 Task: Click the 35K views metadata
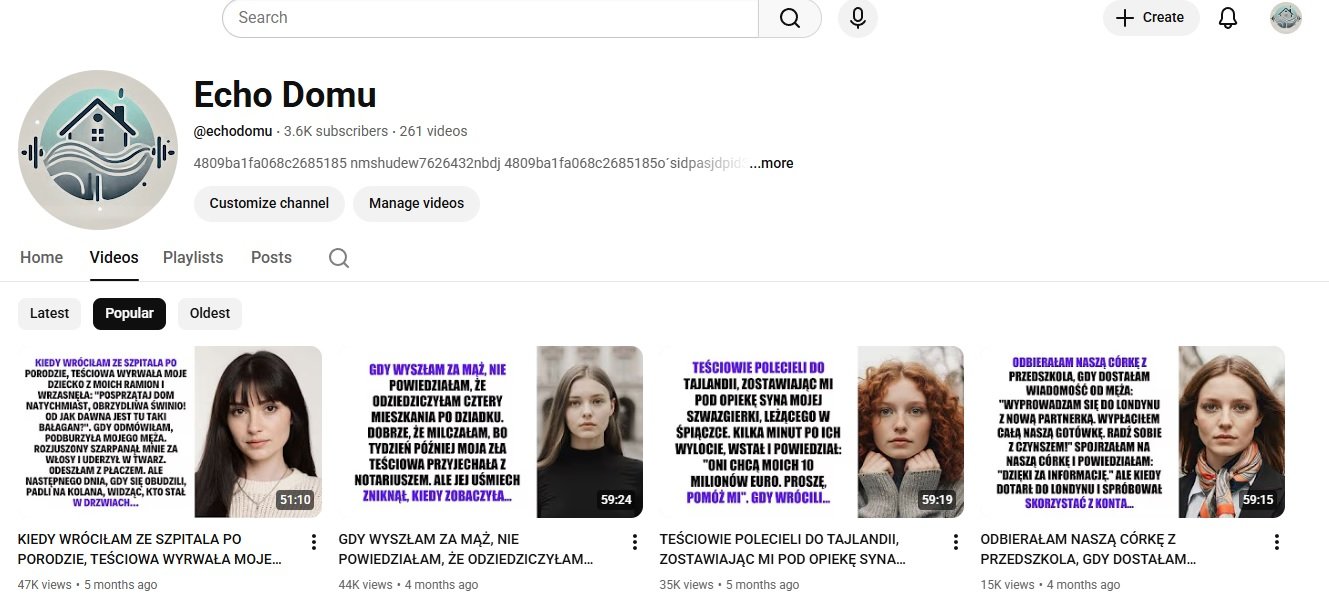pyautogui.click(x=687, y=585)
